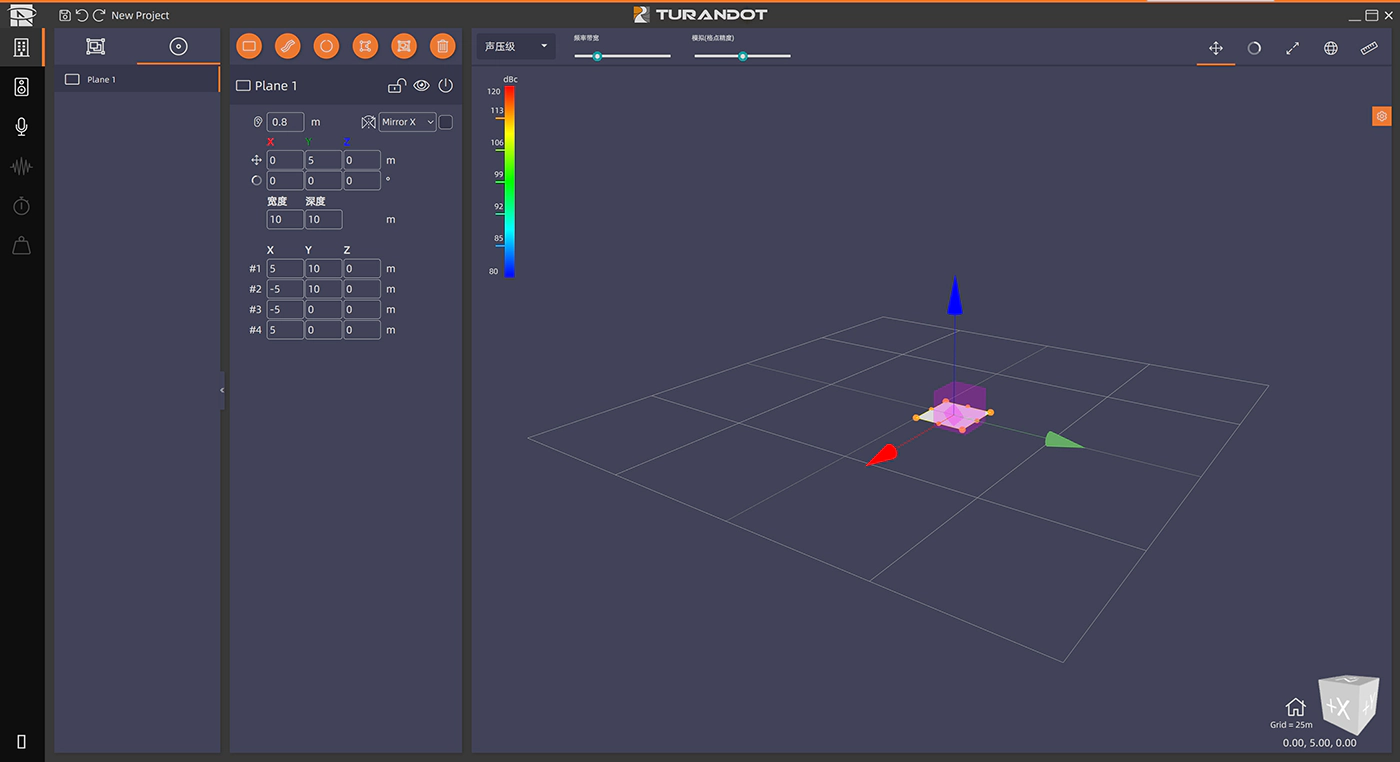Enable the Mirror X checkbox

click(446, 122)
